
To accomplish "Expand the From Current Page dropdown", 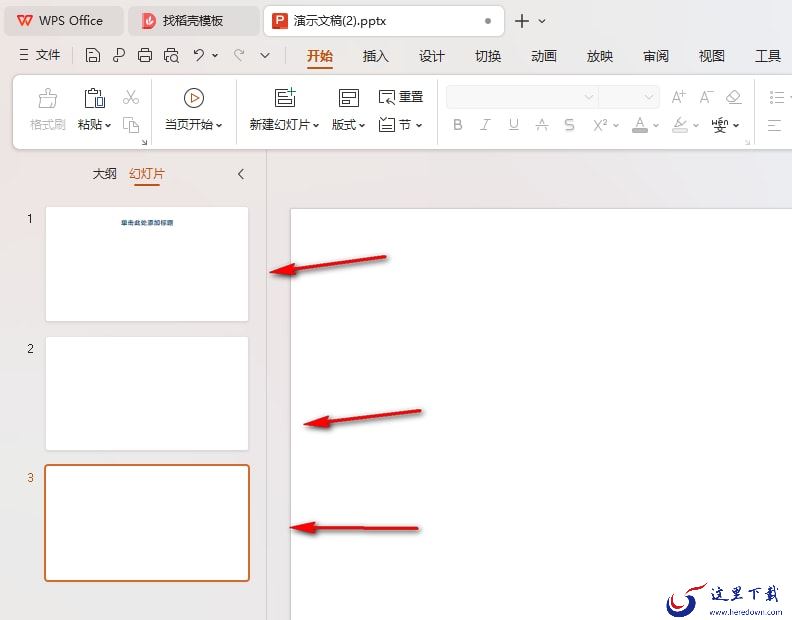I will click(219, 125).
